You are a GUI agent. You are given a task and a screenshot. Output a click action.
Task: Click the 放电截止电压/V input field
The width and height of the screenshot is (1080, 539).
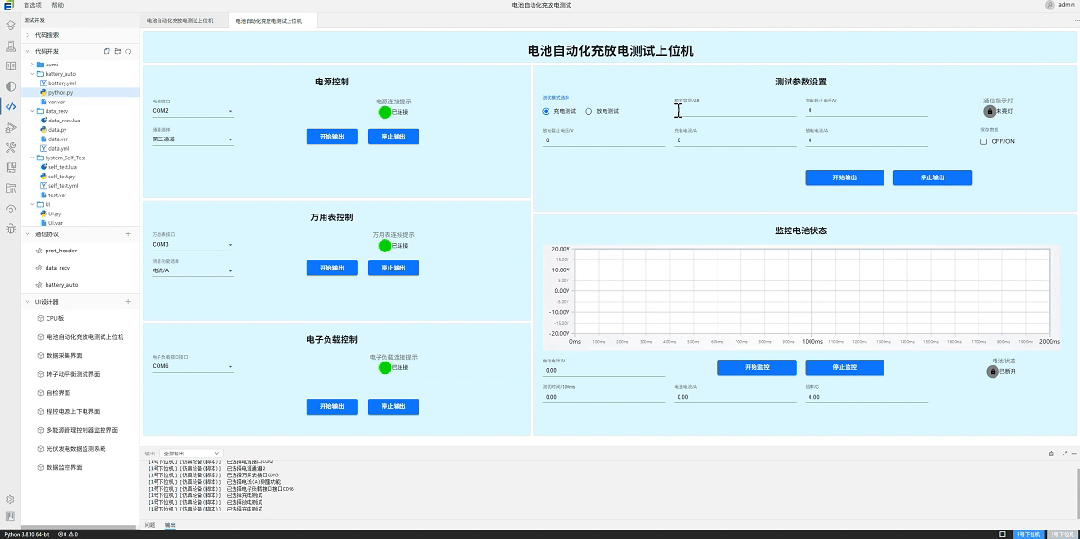point(604,140)
